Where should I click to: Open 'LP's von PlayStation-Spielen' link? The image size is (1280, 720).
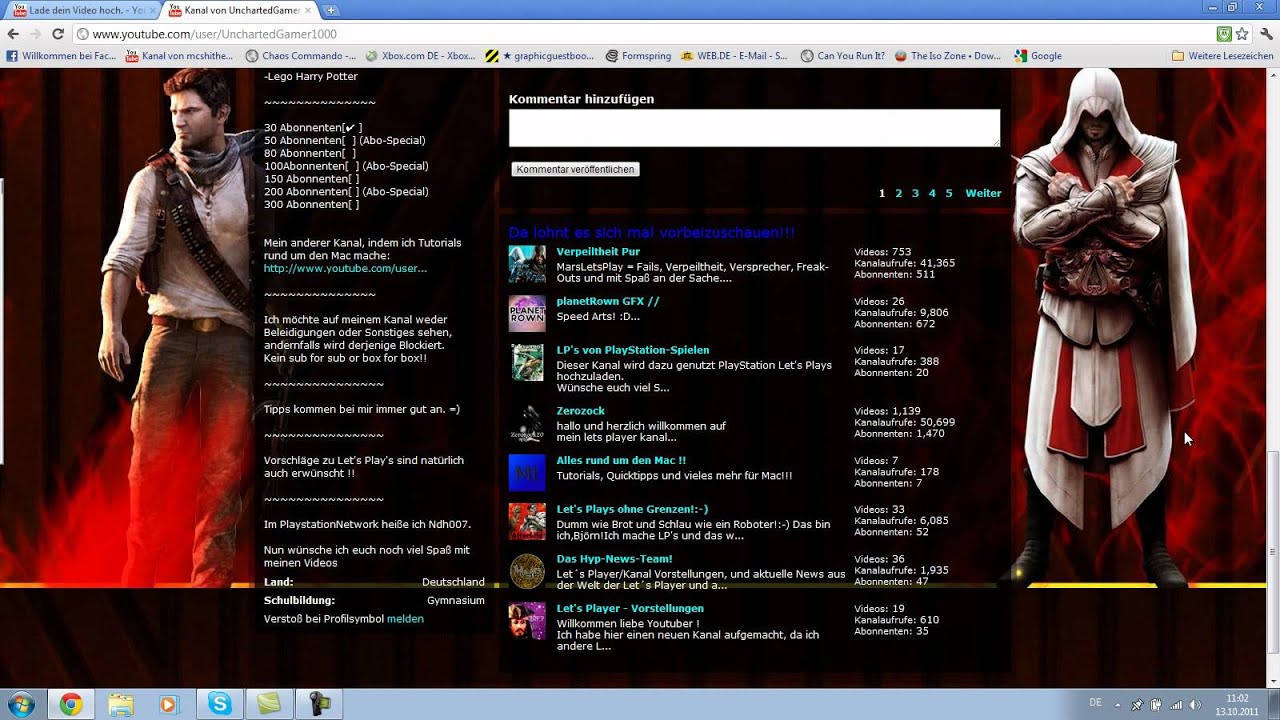tap(633, 350)
